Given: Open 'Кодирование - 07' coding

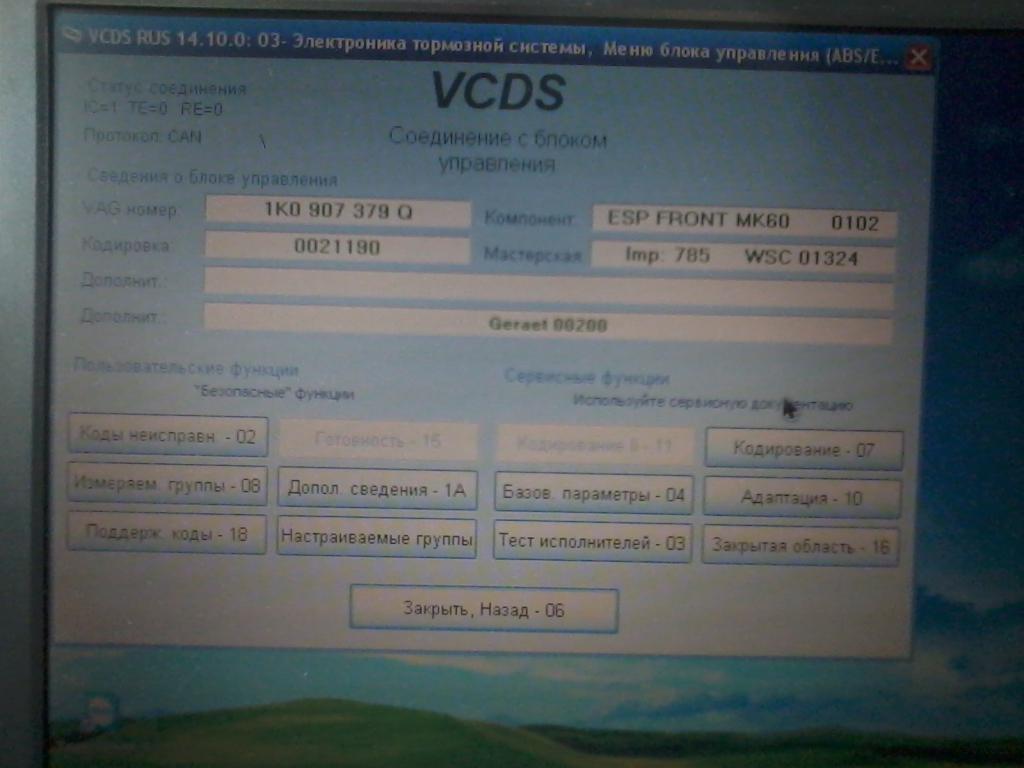Looking at the screenshot, I should pyautogui.click(x=804, y=449).
